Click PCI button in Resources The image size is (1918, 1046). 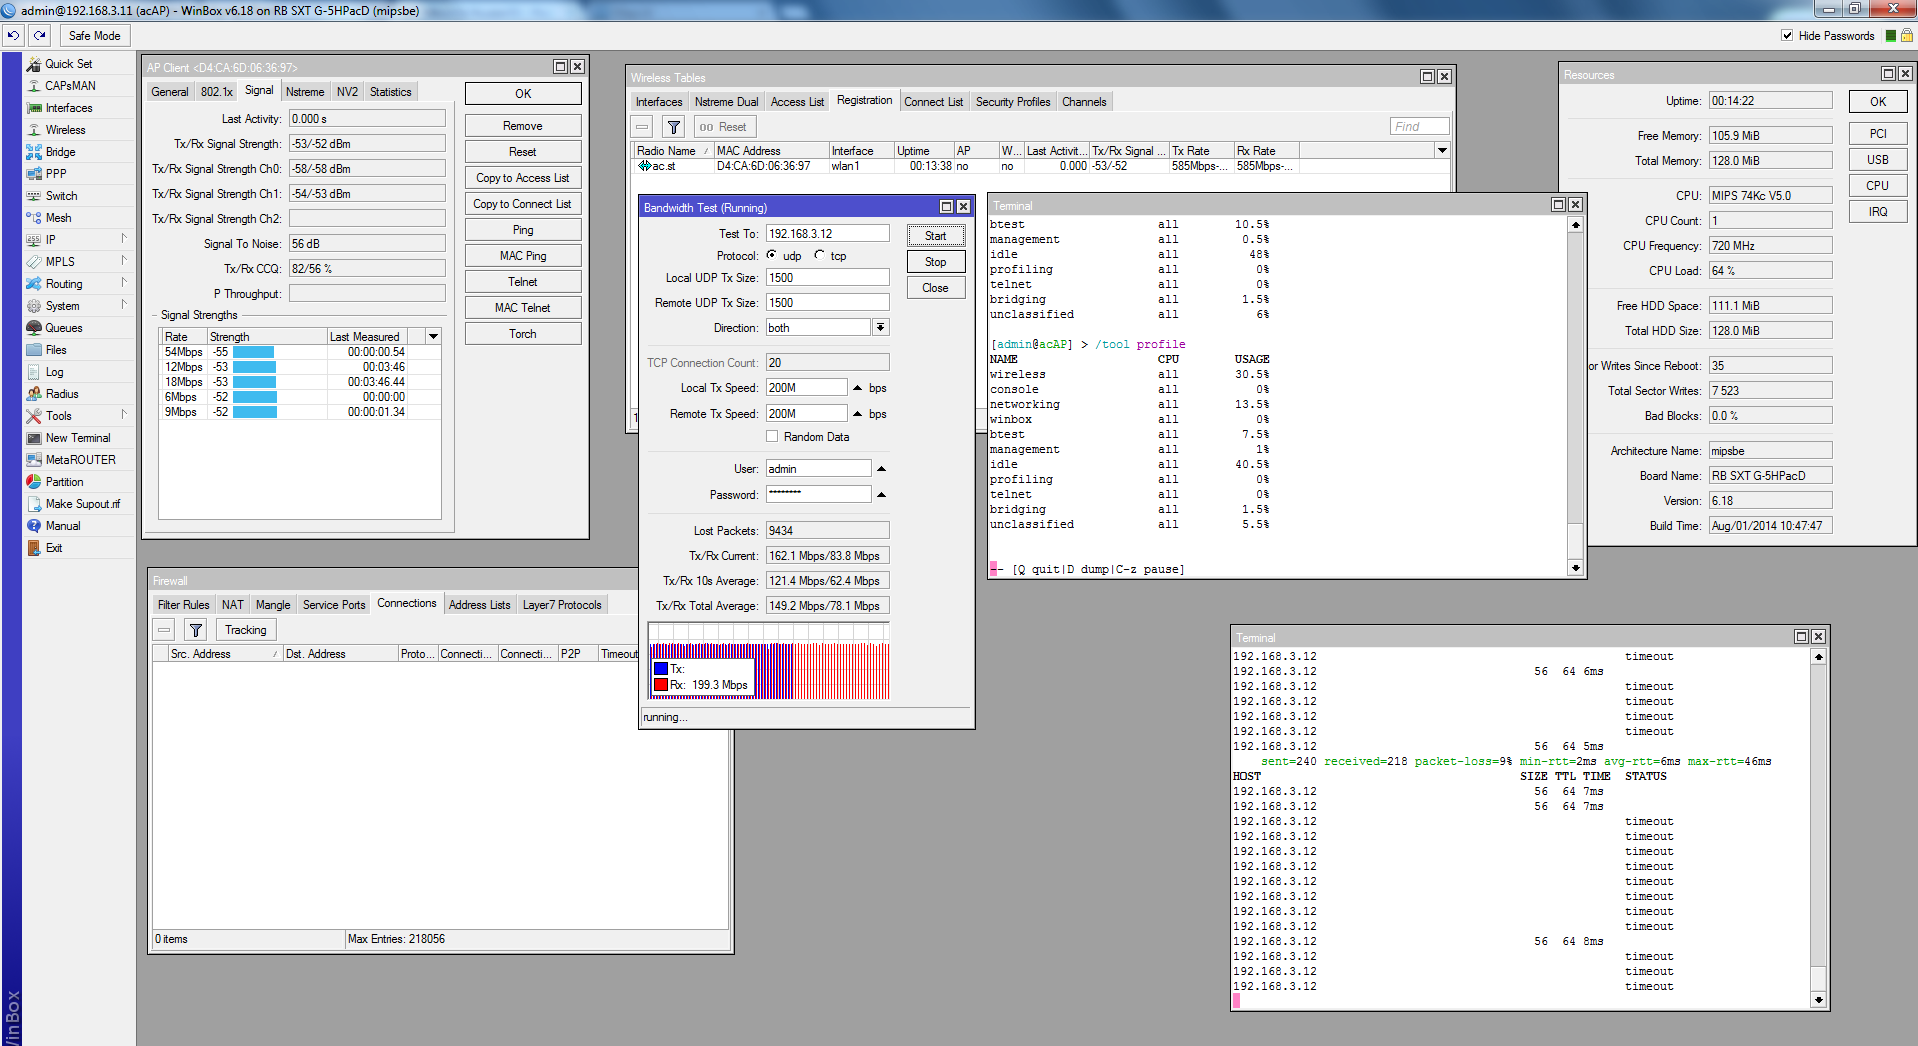1878,134
